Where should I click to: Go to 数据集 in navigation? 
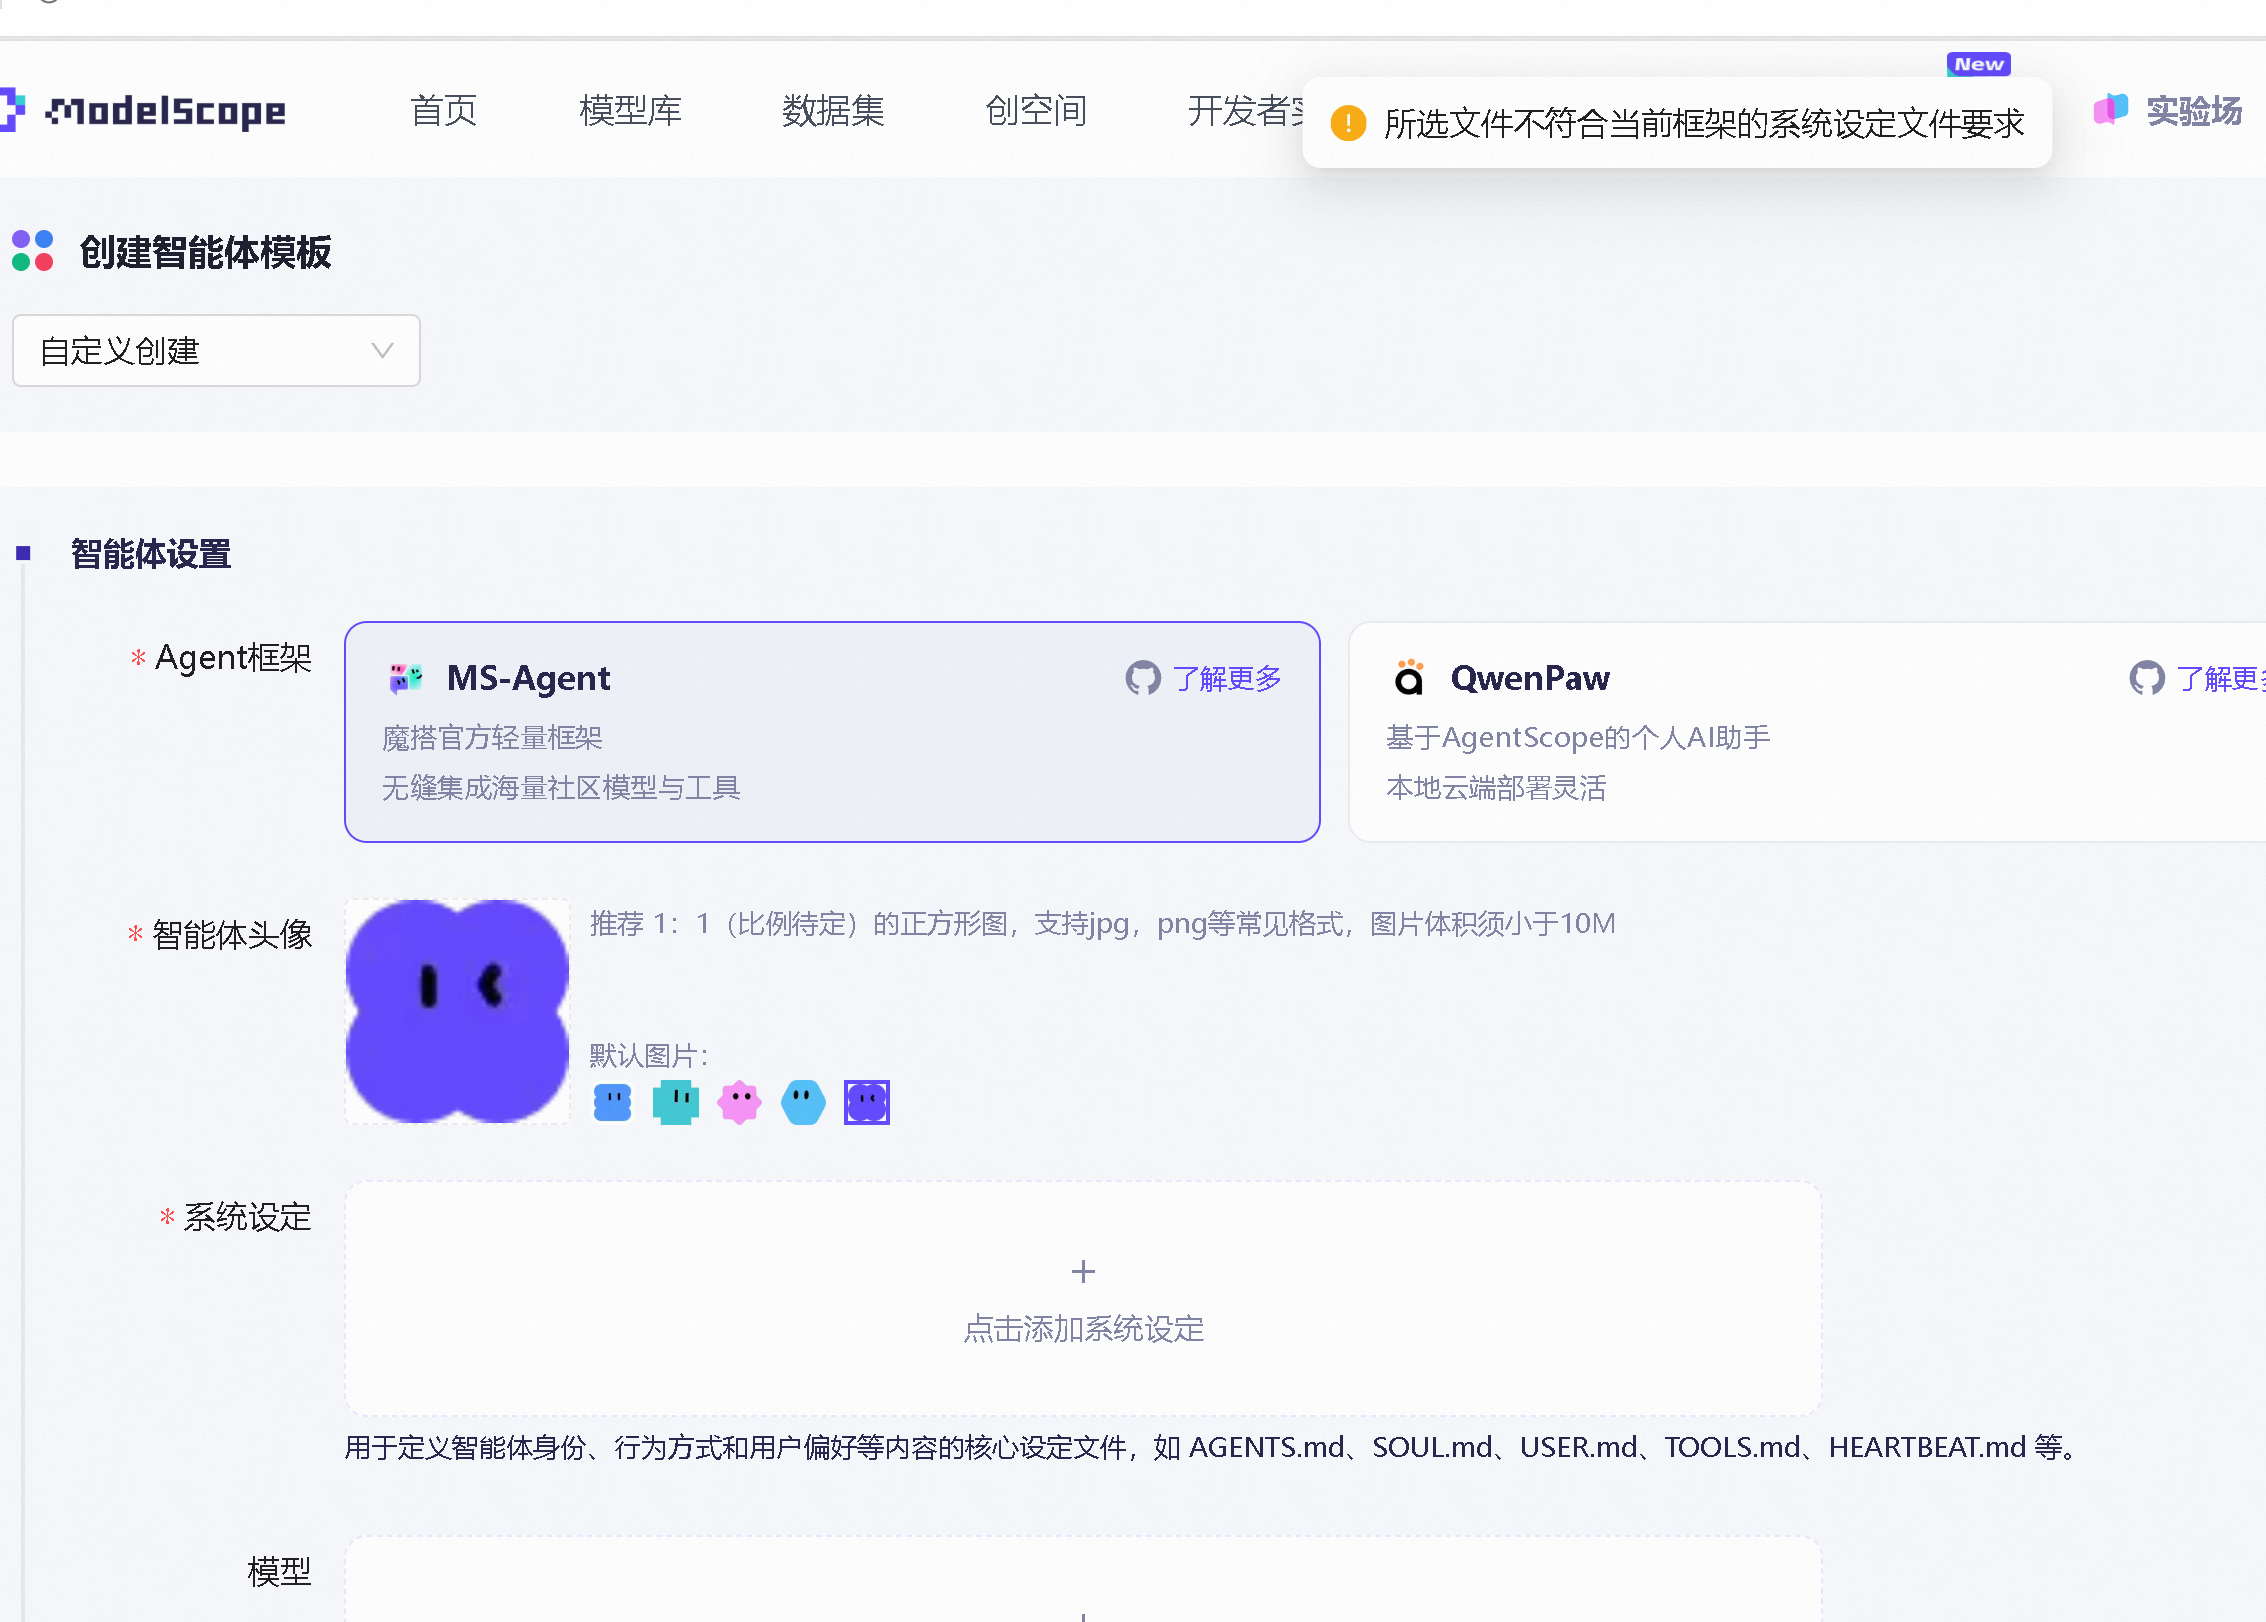(x=833, y=110)
